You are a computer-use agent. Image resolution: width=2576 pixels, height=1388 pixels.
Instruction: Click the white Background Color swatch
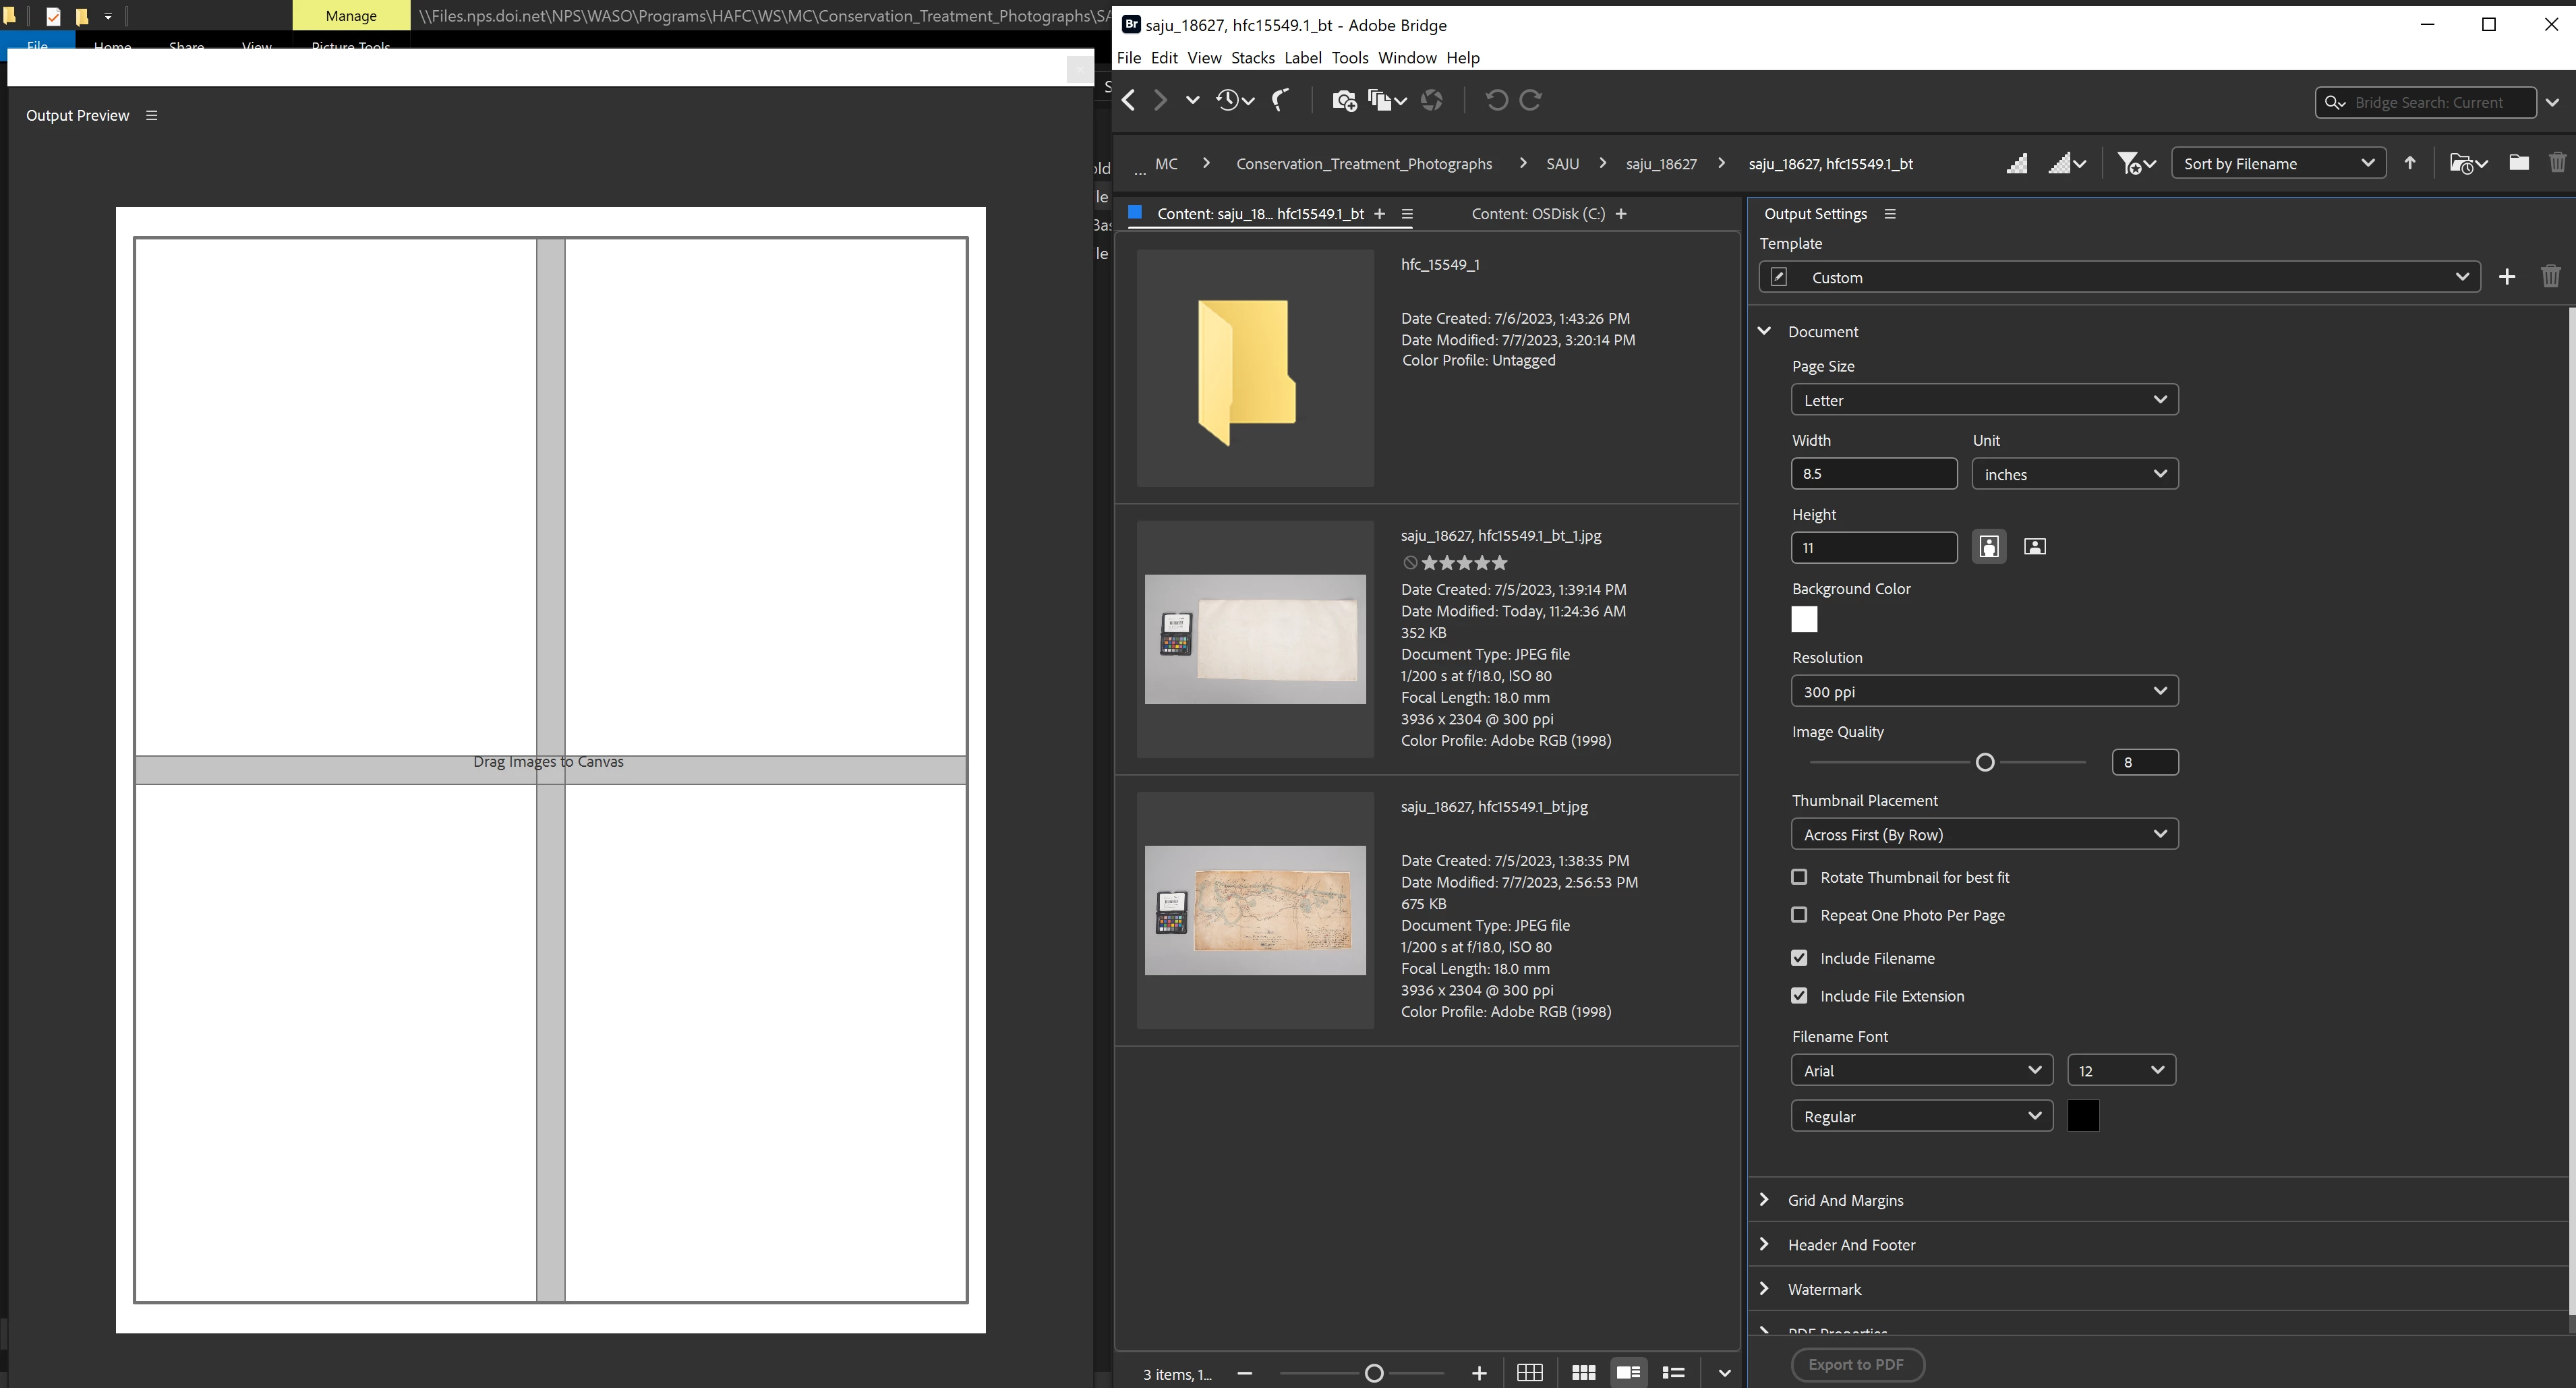pyautogui.click(x=1804, y=620)
